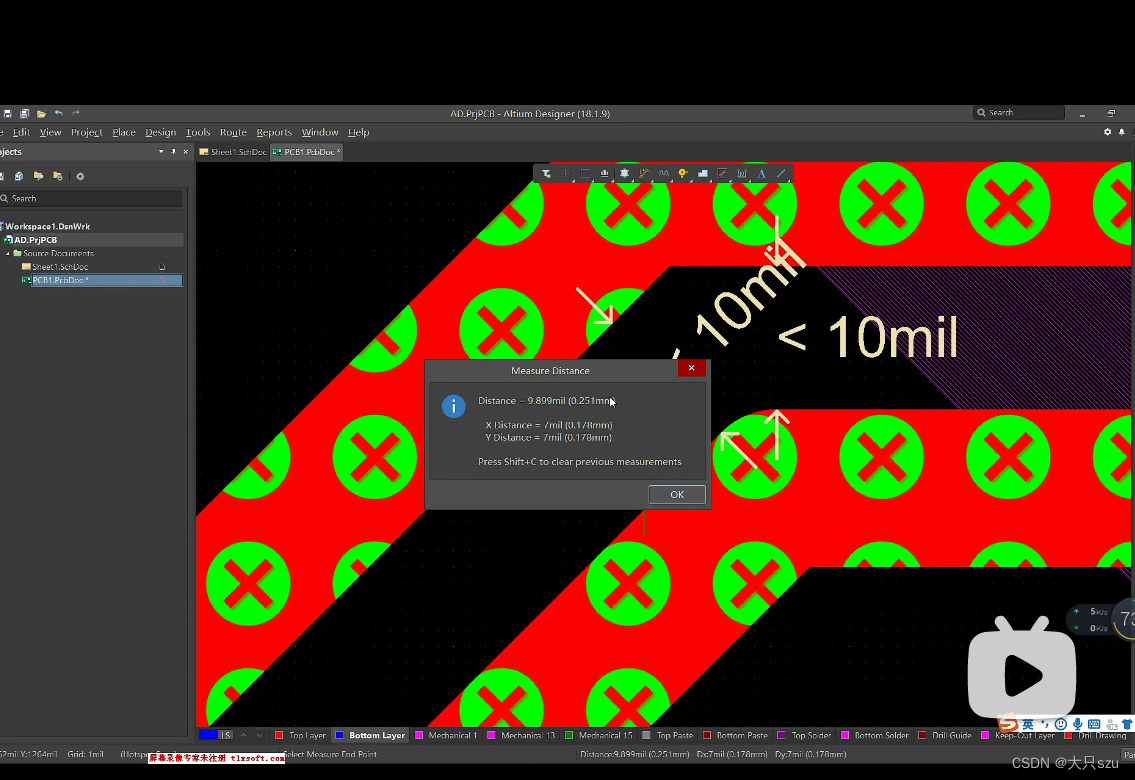Click OK in the Measure Distance dialog
This screenshot has width=1135, height=780.
pyautogui.click(x=677, y=494)
